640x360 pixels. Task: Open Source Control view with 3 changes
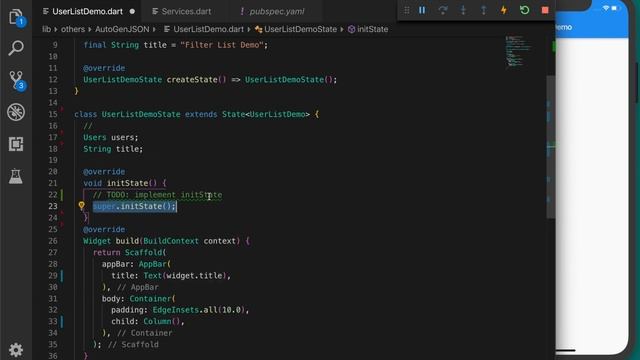(16, 80)
